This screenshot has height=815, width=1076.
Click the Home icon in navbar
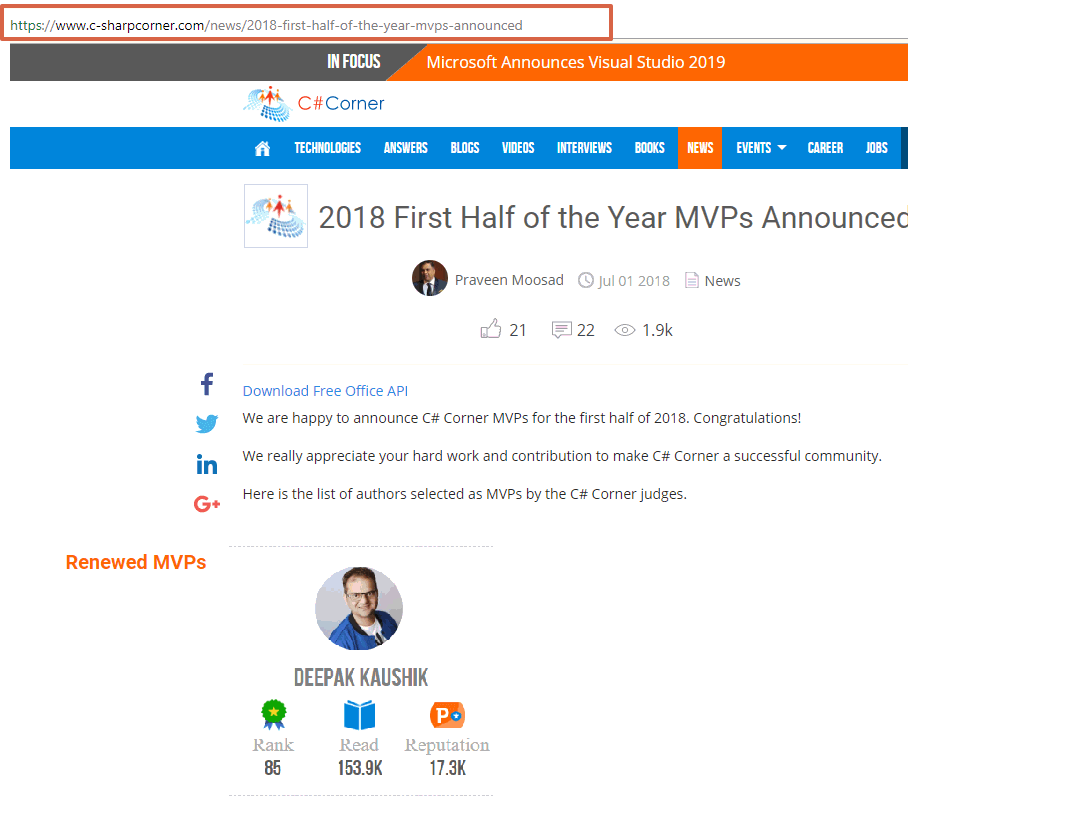pos(262,148)
